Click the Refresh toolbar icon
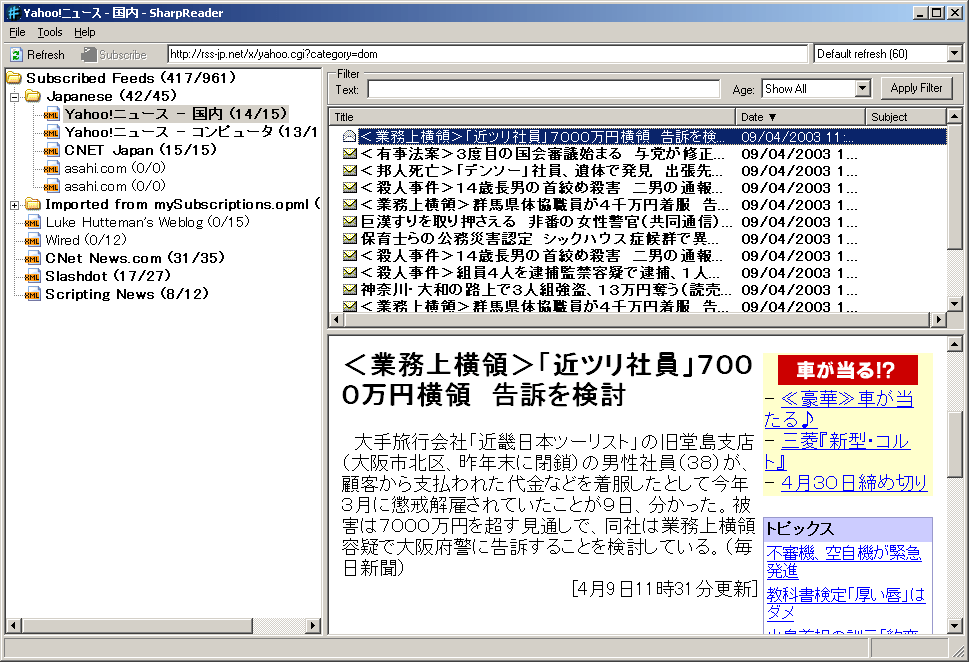Viewport: 969px width, 662px height. (16, 54)
